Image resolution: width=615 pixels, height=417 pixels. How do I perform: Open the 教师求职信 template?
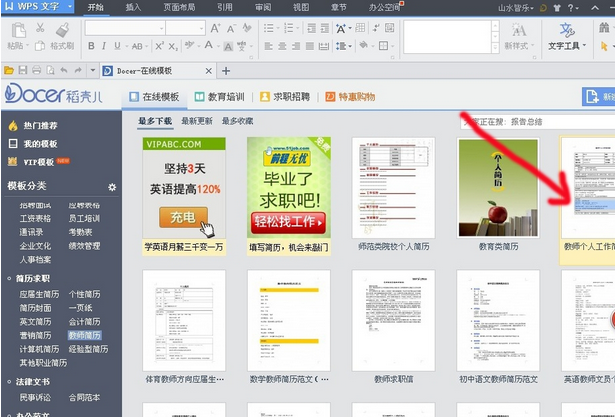(393, 320)
